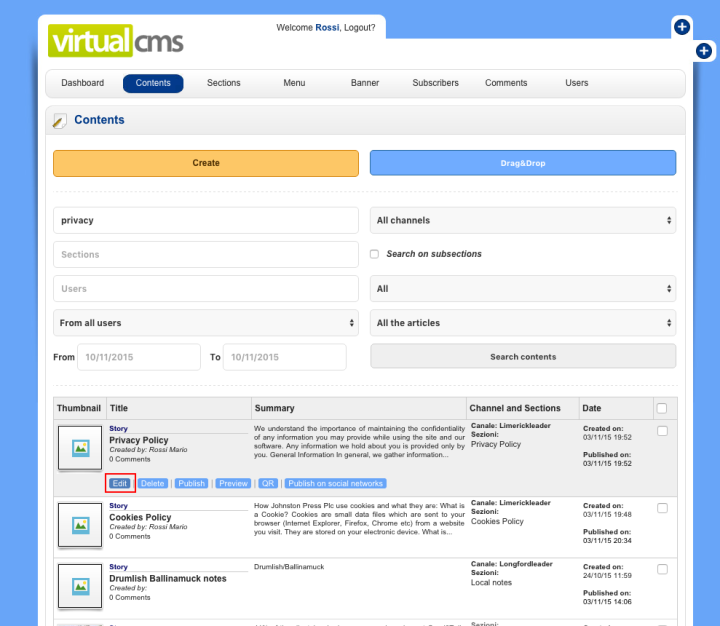This screenshot has height=626, width=720.
Task: Tick the Cookies Policy row checkbox
Action: (x=662, y=508)
